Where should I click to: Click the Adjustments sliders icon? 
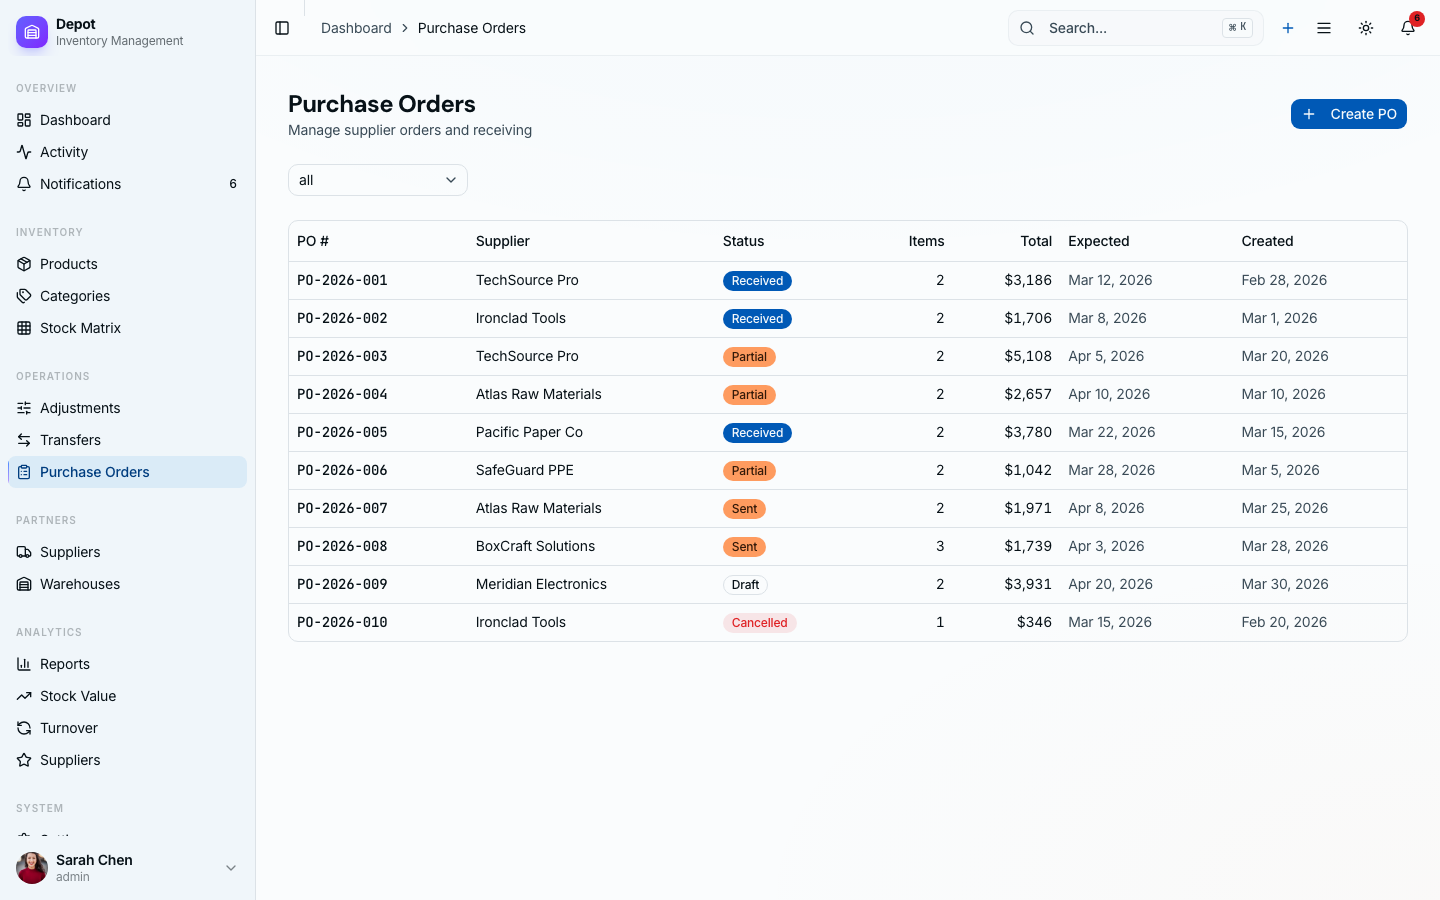click(24, 408)
